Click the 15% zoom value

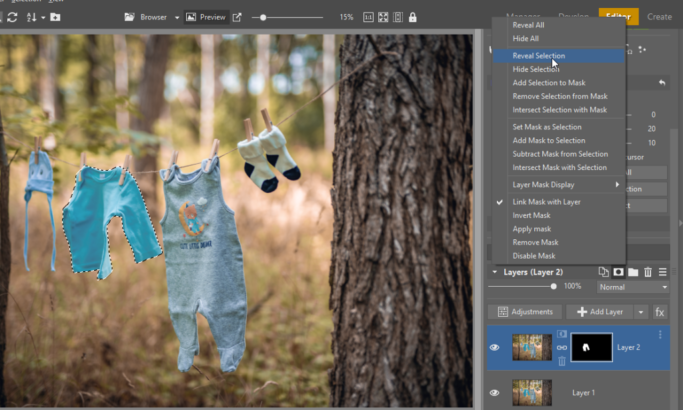tap(346, 17)
